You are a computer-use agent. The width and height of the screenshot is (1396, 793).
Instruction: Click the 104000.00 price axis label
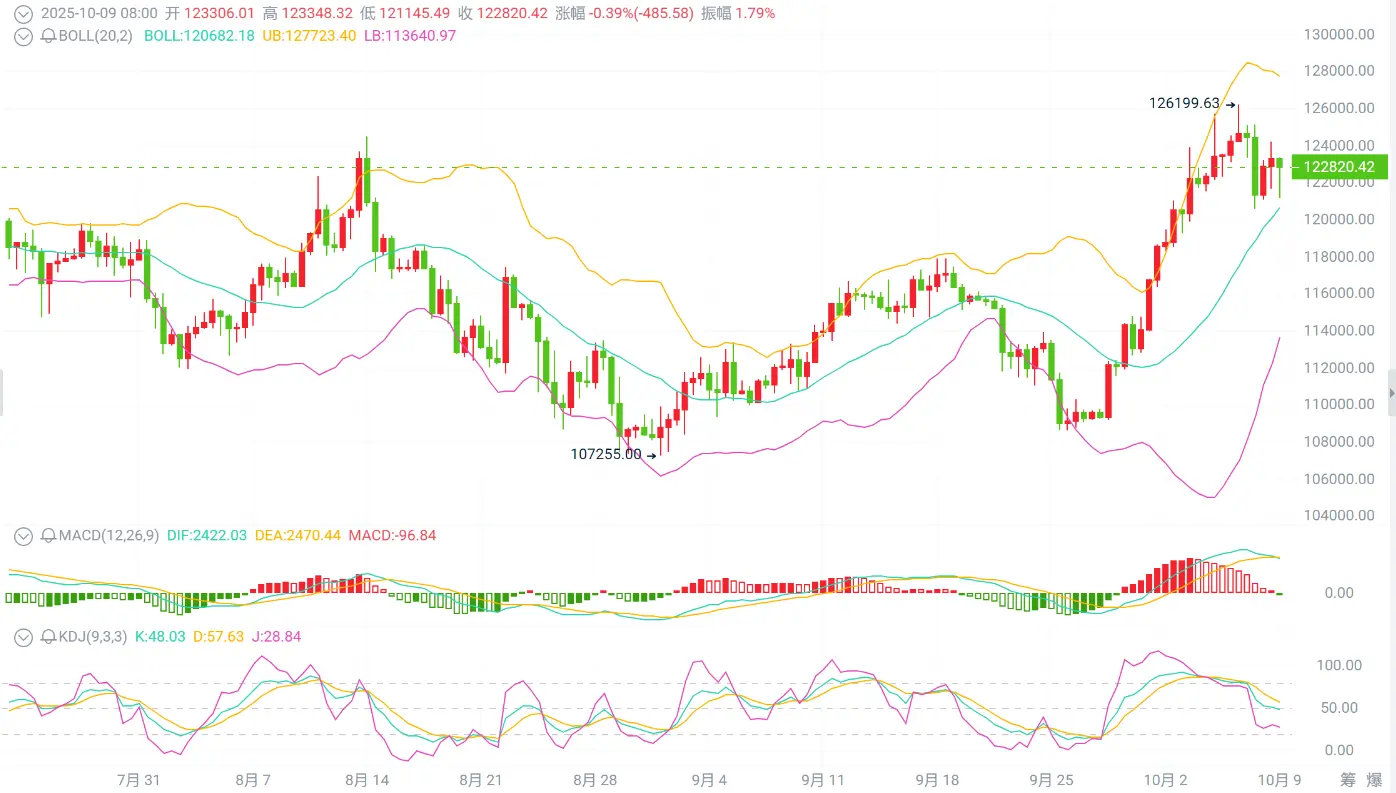1339,515
